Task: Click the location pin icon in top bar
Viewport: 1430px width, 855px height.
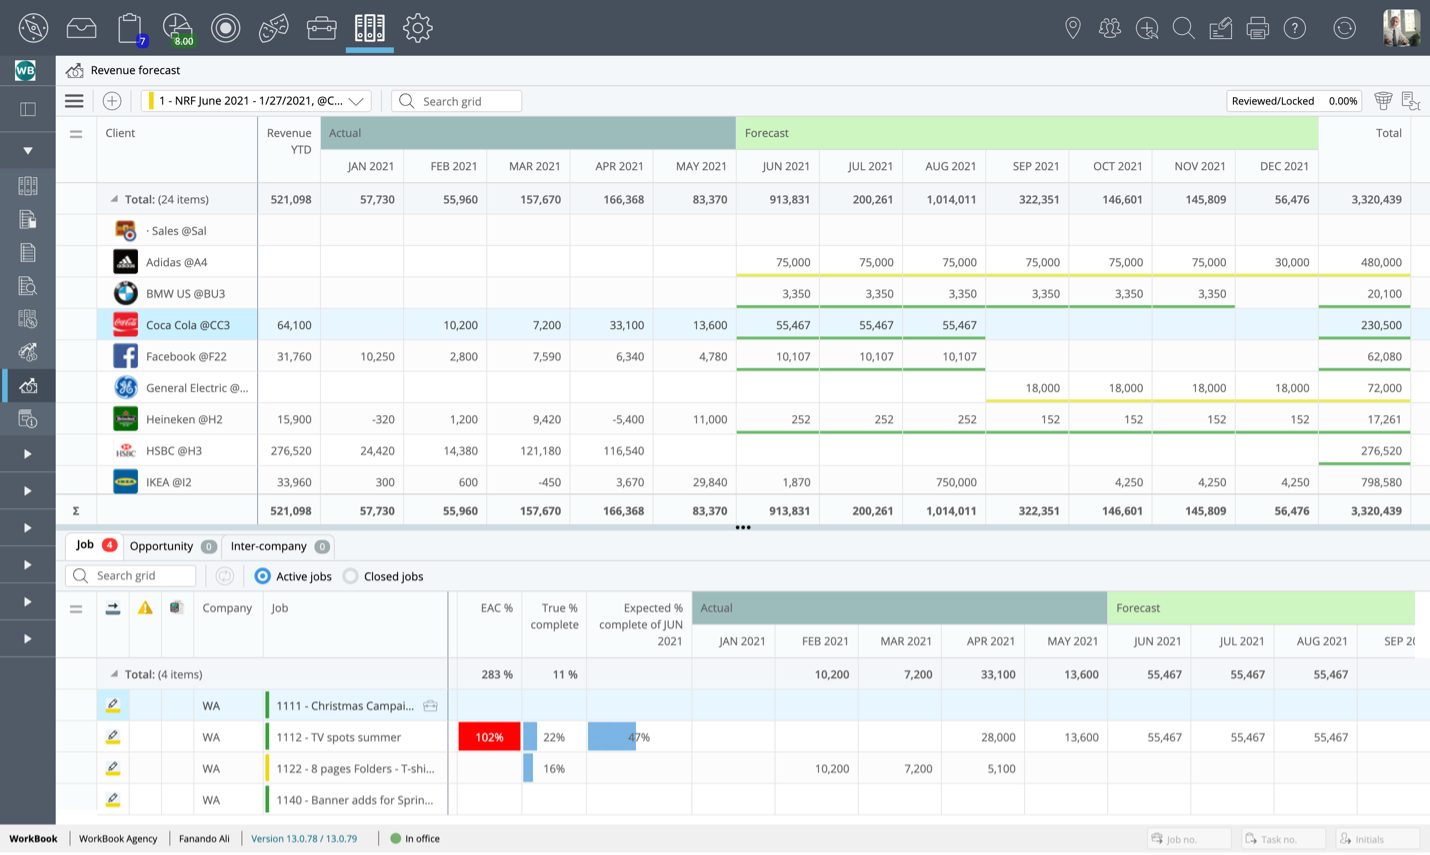Action: tap(1073, 28)
